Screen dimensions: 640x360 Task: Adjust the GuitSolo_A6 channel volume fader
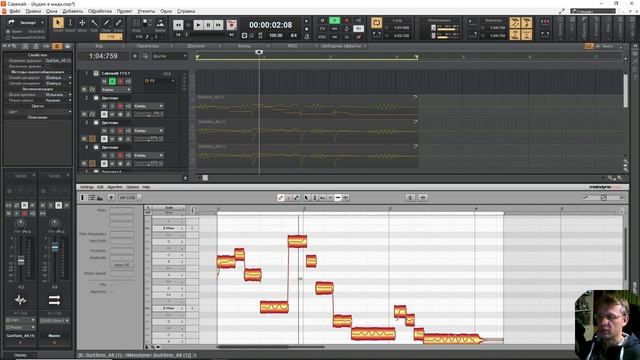pos(20,260)
